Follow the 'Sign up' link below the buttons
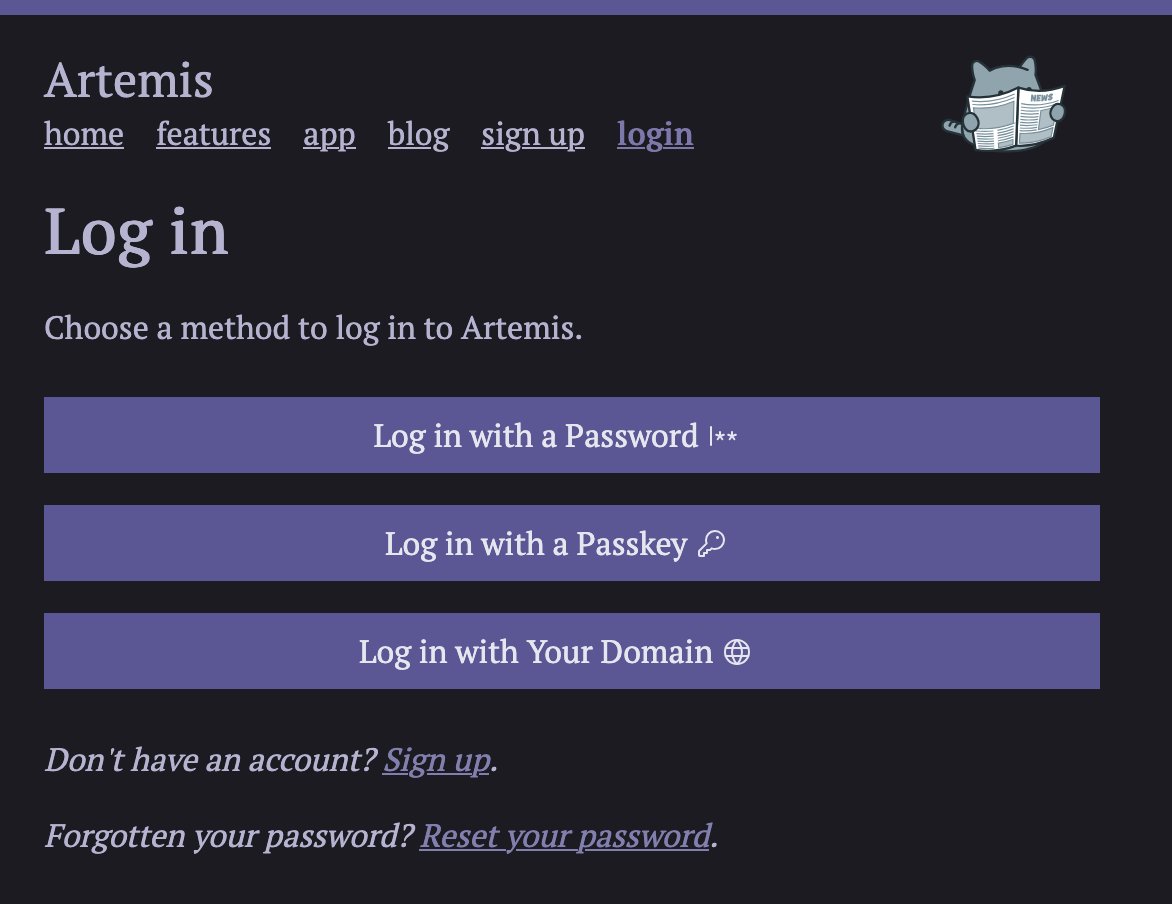 pyautogui.click(x=436, y=760)
